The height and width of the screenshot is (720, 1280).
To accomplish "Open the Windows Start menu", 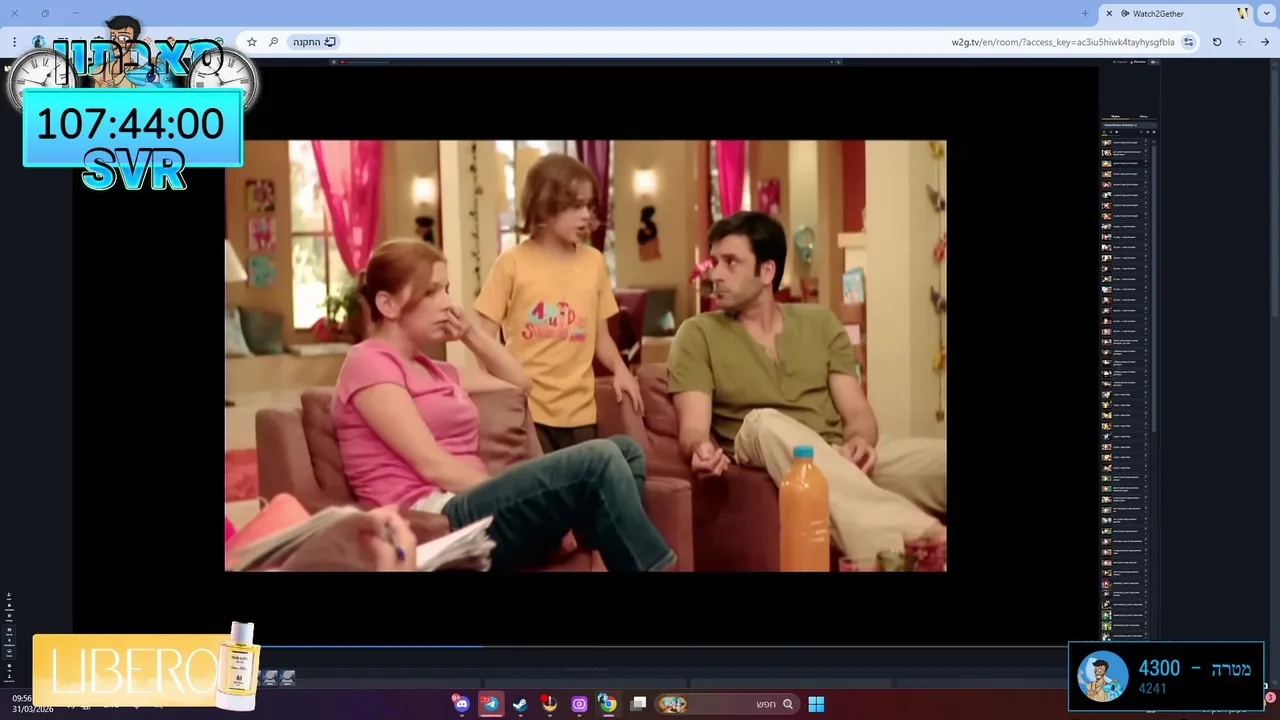I will [x=816, y=704].
